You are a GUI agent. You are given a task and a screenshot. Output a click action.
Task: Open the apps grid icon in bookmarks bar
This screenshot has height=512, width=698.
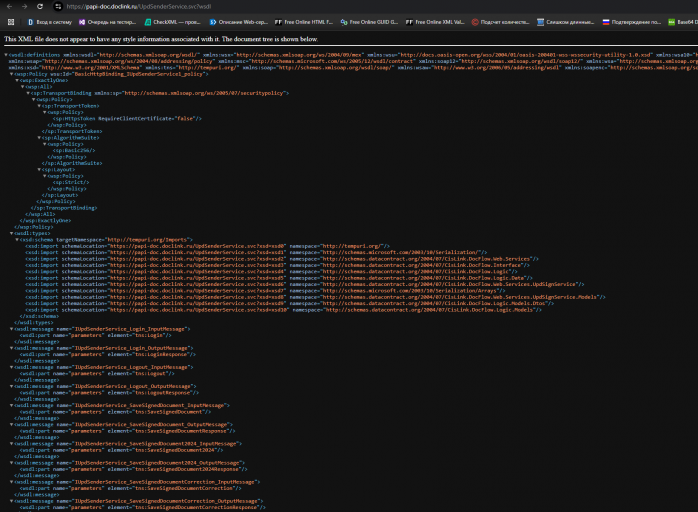coord(11,22)
